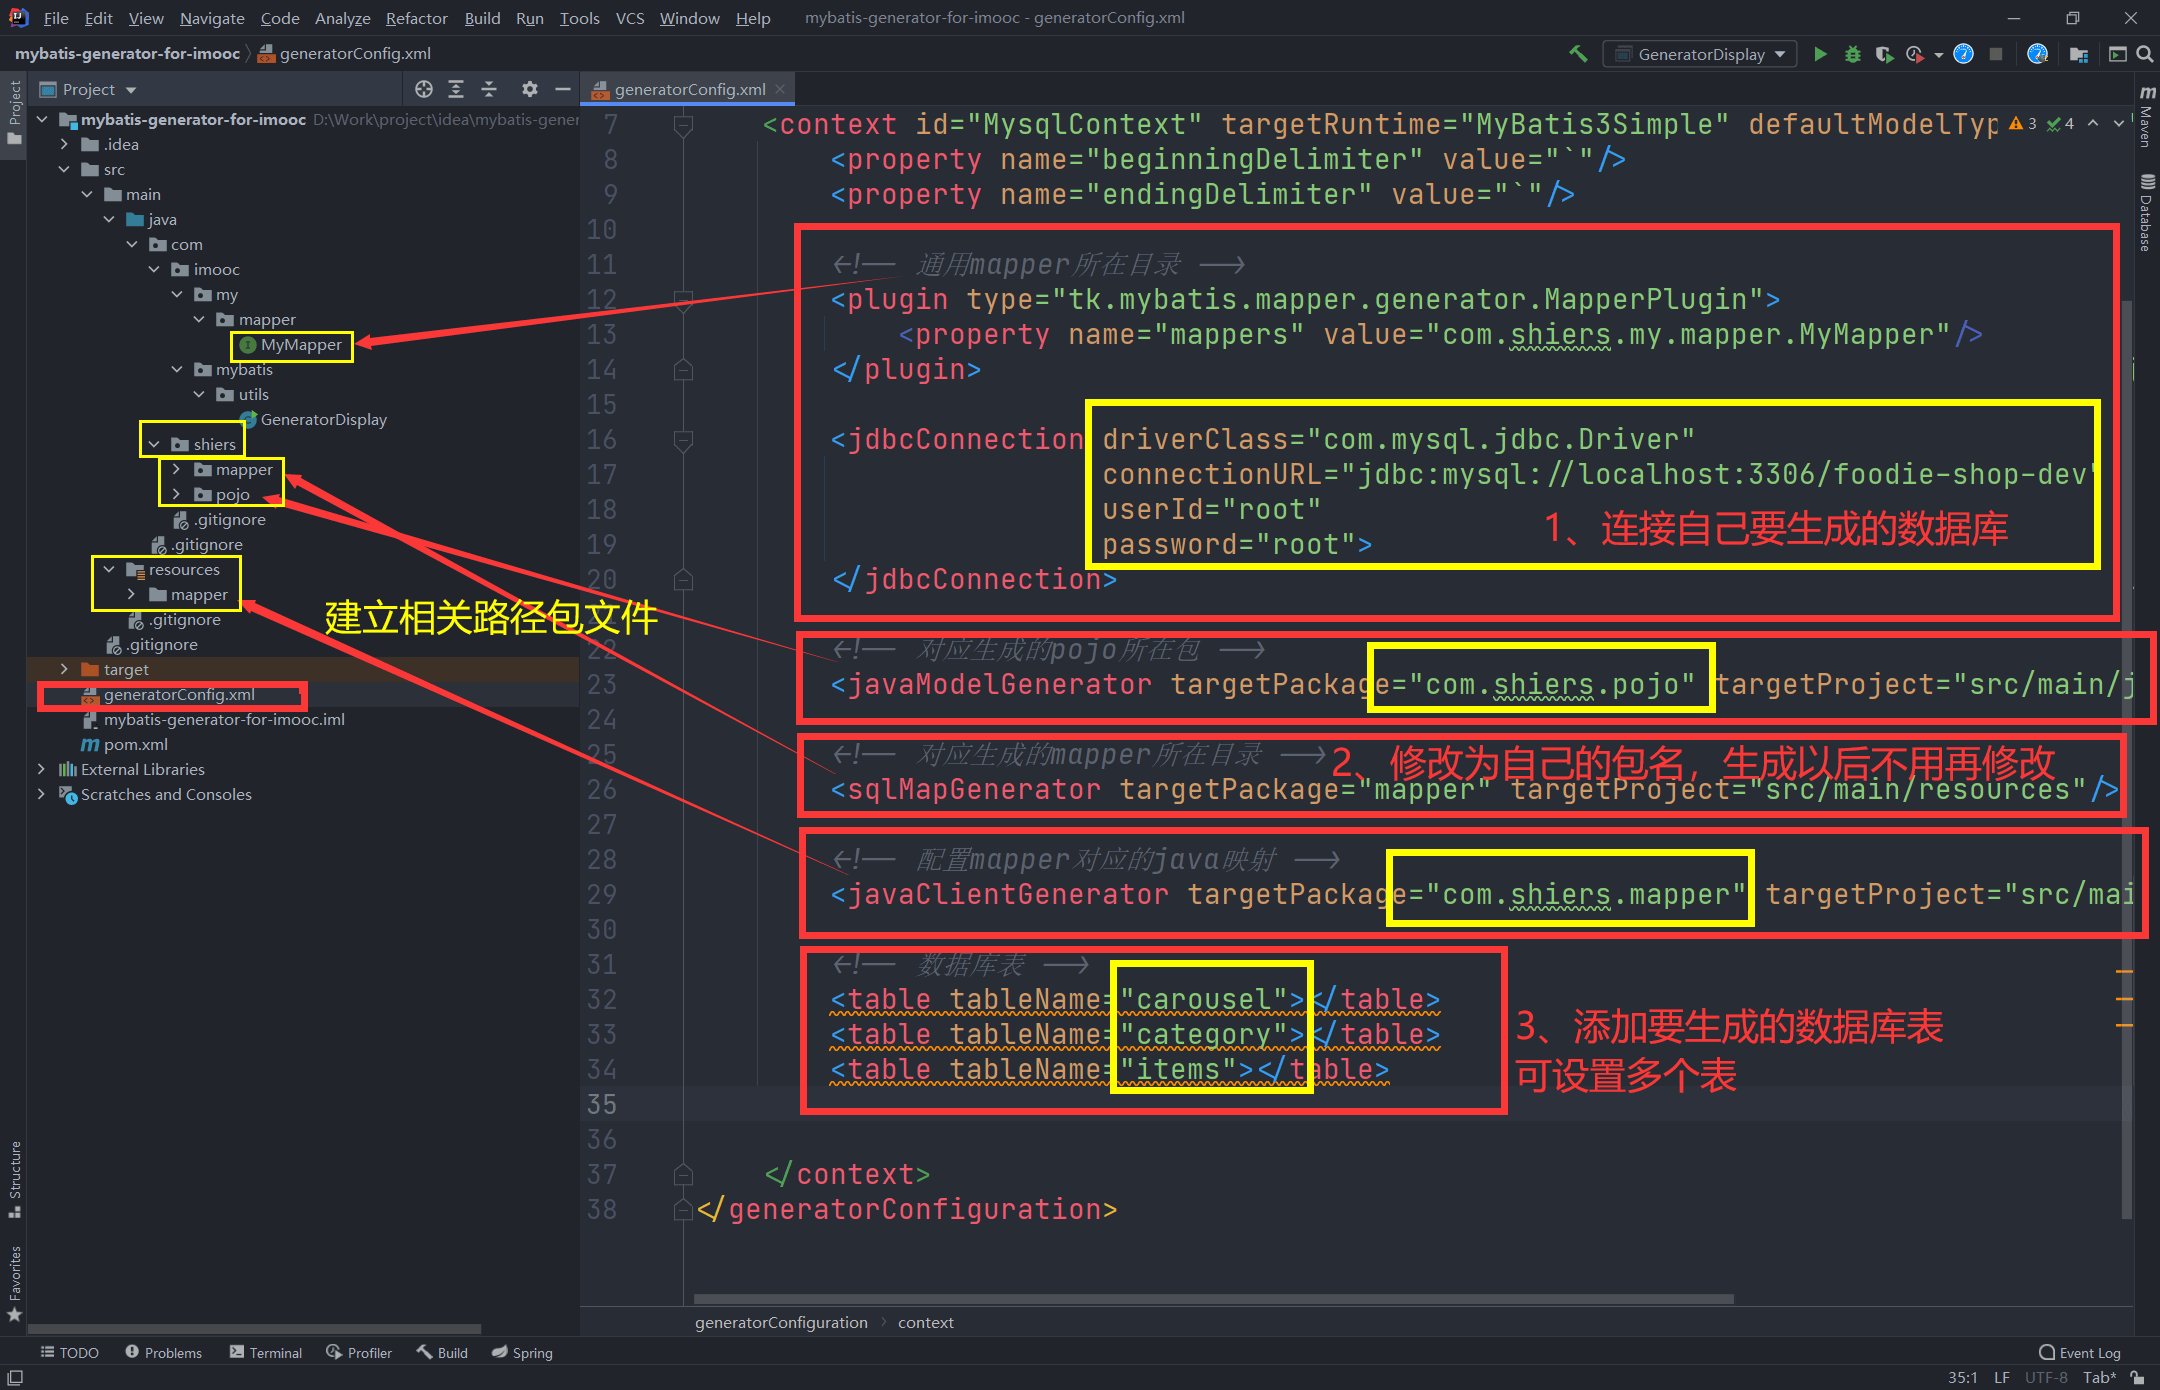Open the Profiler tool window
Screen dimensions: 2160x1390
[x=359, y=1352]
